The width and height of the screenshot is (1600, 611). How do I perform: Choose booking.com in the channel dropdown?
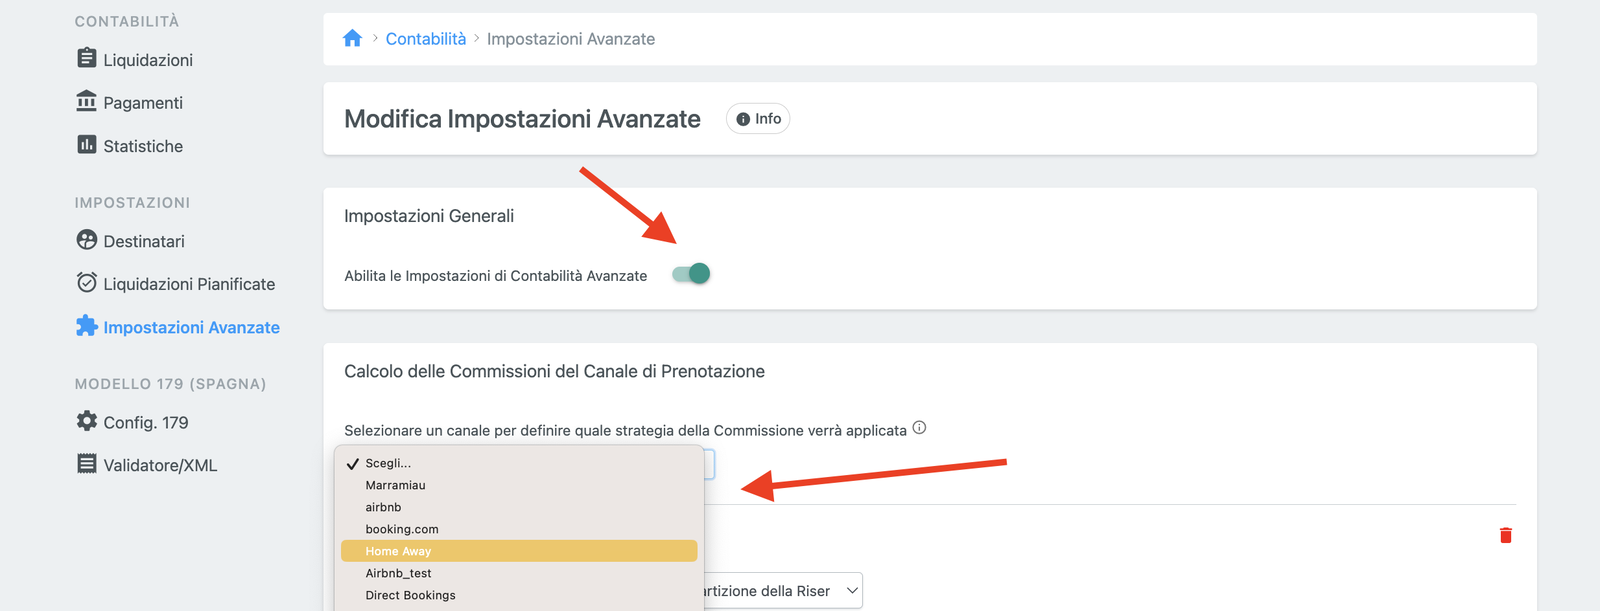point(402,529)
